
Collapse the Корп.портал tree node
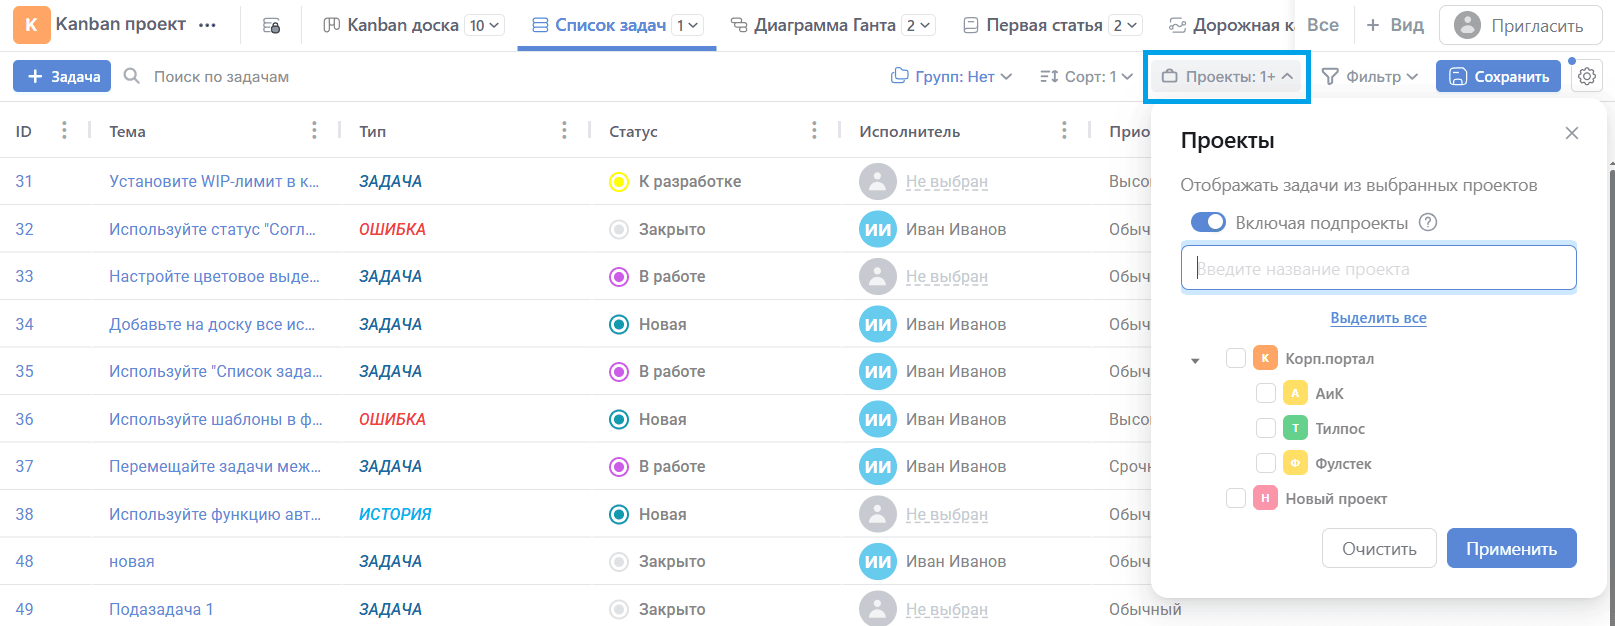1195,360
